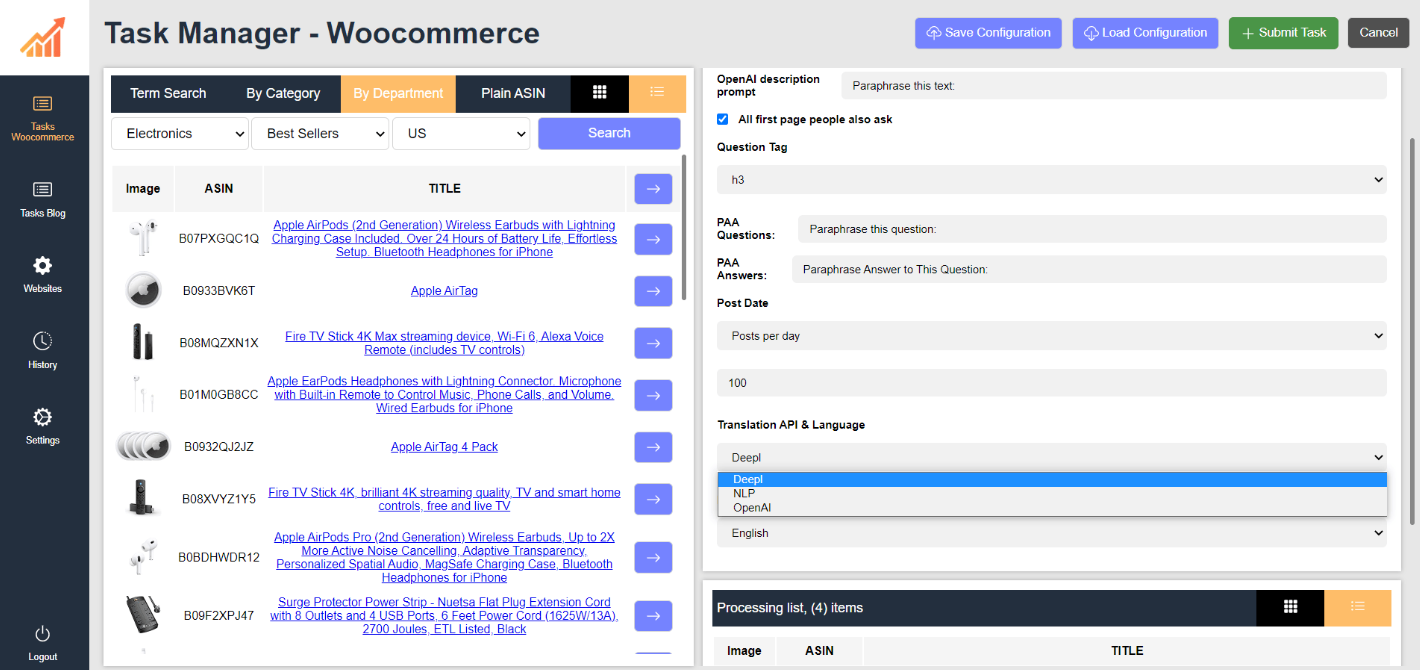The width and height of the screenshot is (1420, 670).
Task: Select OpenAI from the translation API list
Action: [1052, 507]
